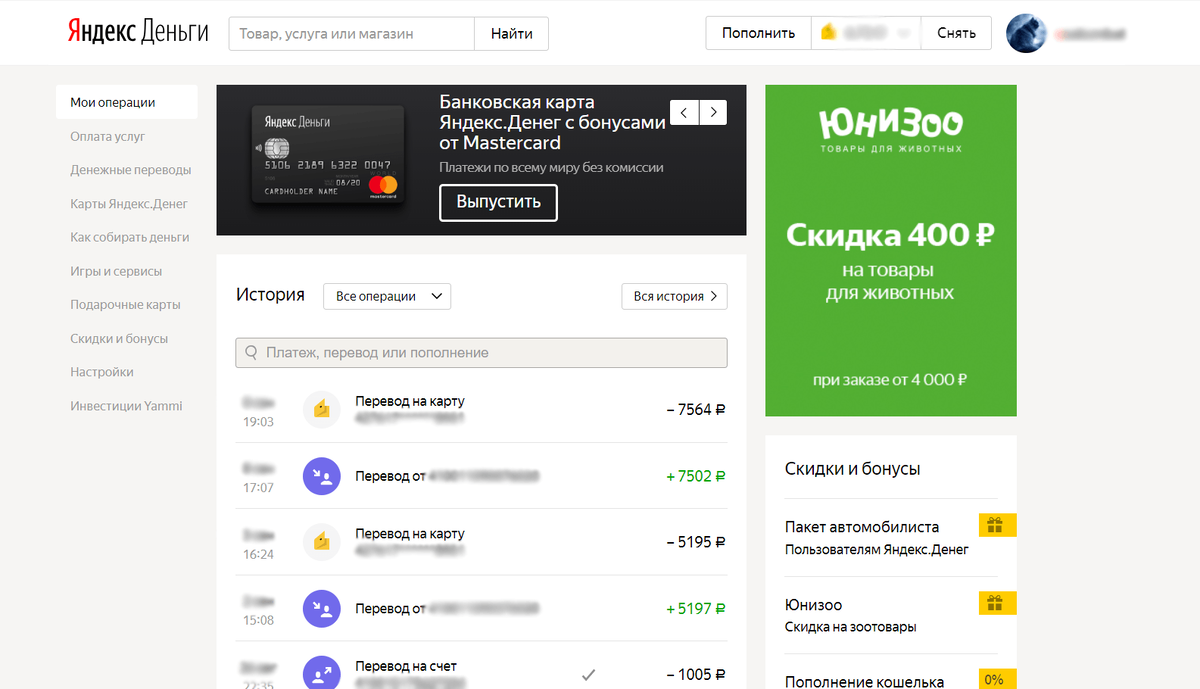Click the top search field Товар, услуга или магазин
This screenshot has height=689, width=1200.
pyautogui.click(x=352, y=33)
